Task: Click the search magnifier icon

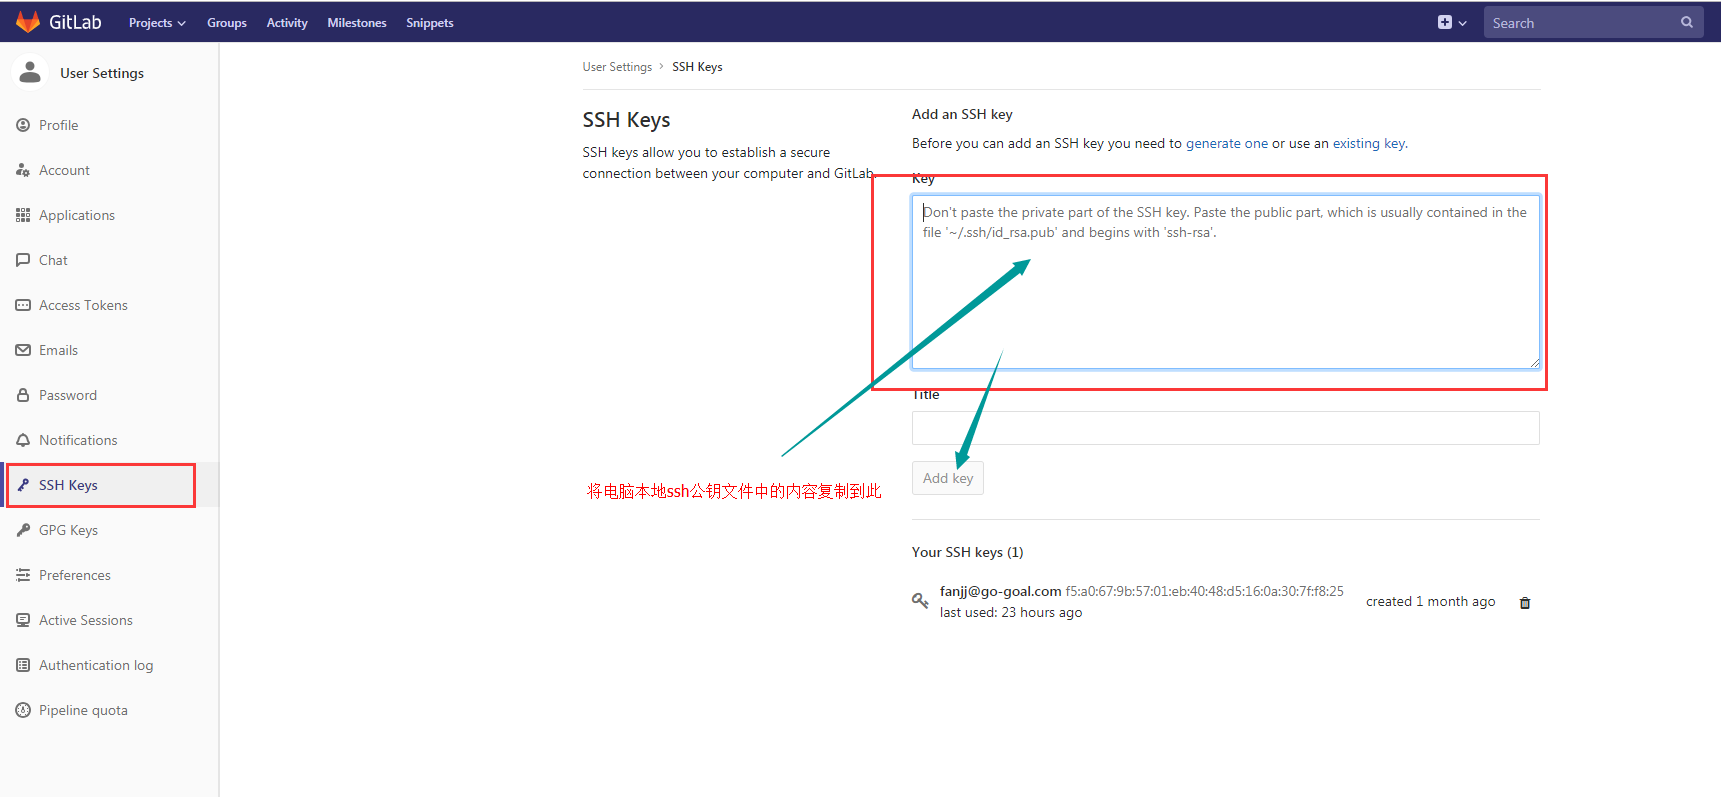Action: pyautogui.click(x=1687, y=22)
